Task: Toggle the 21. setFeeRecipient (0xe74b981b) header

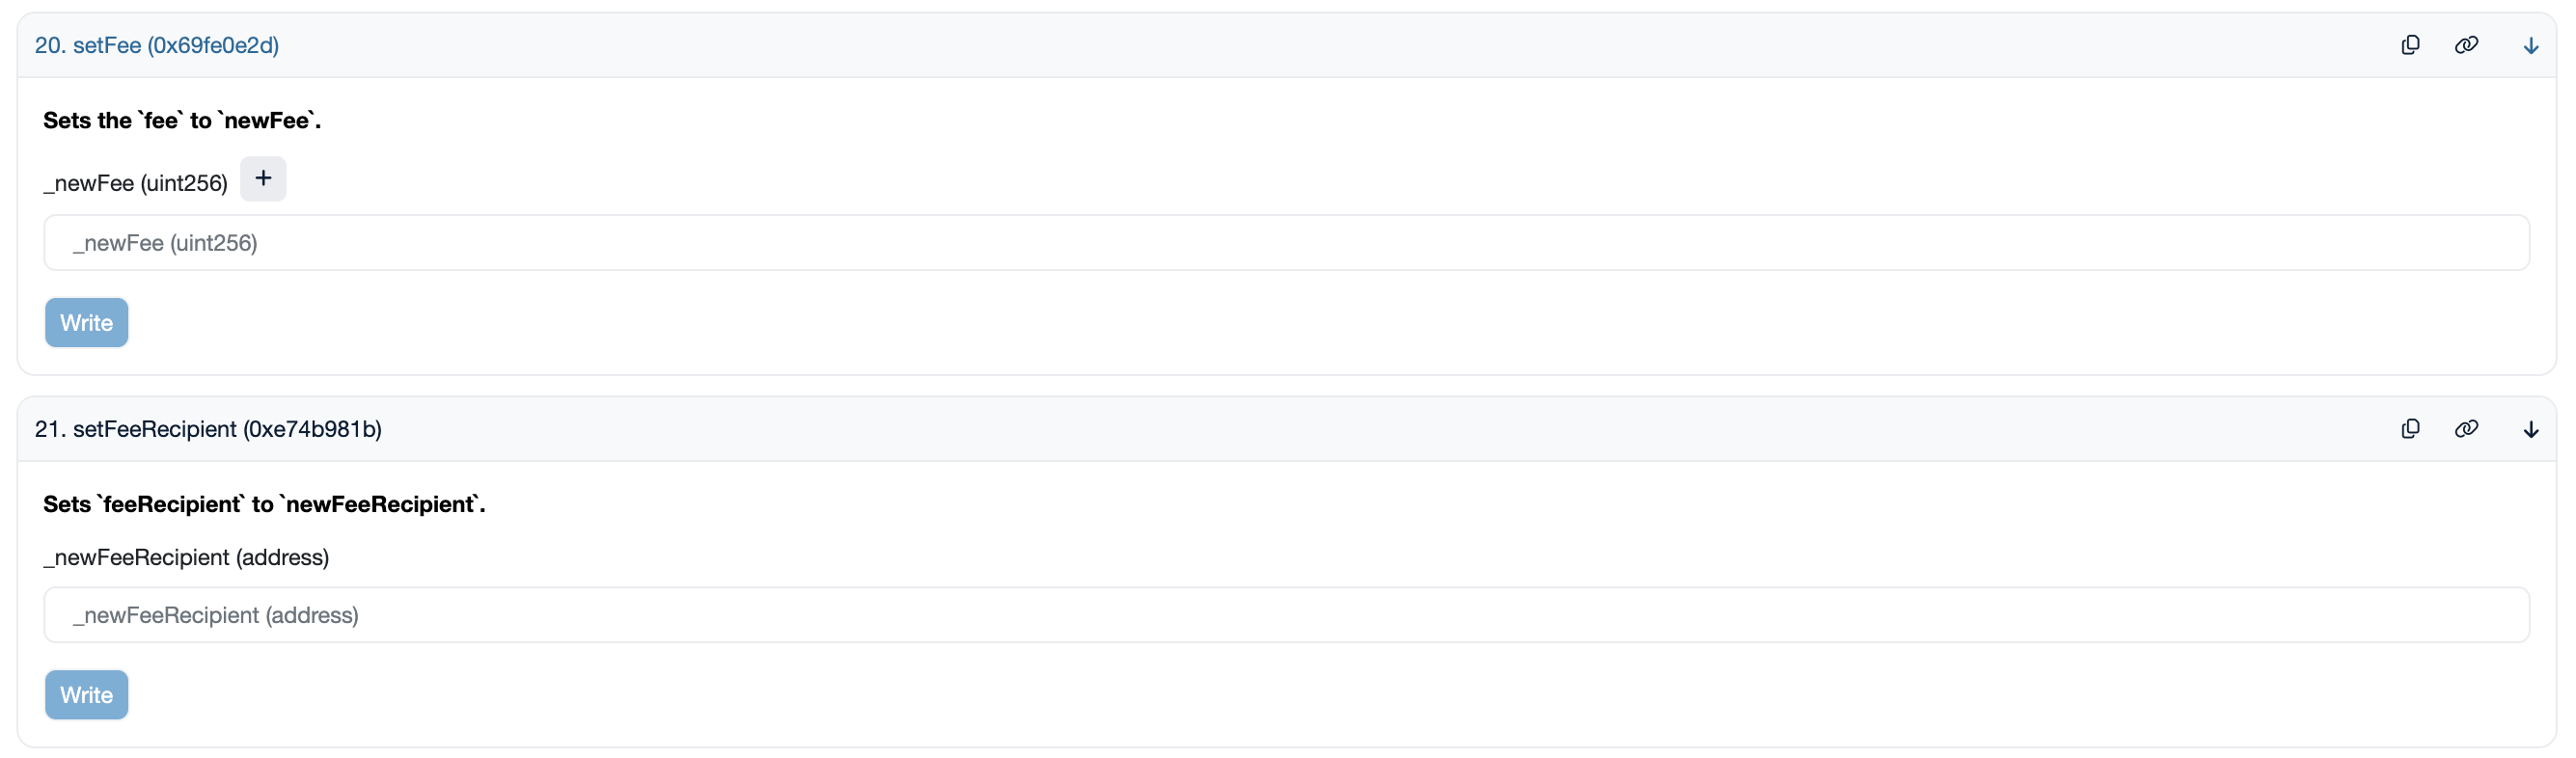Action: 208,429
